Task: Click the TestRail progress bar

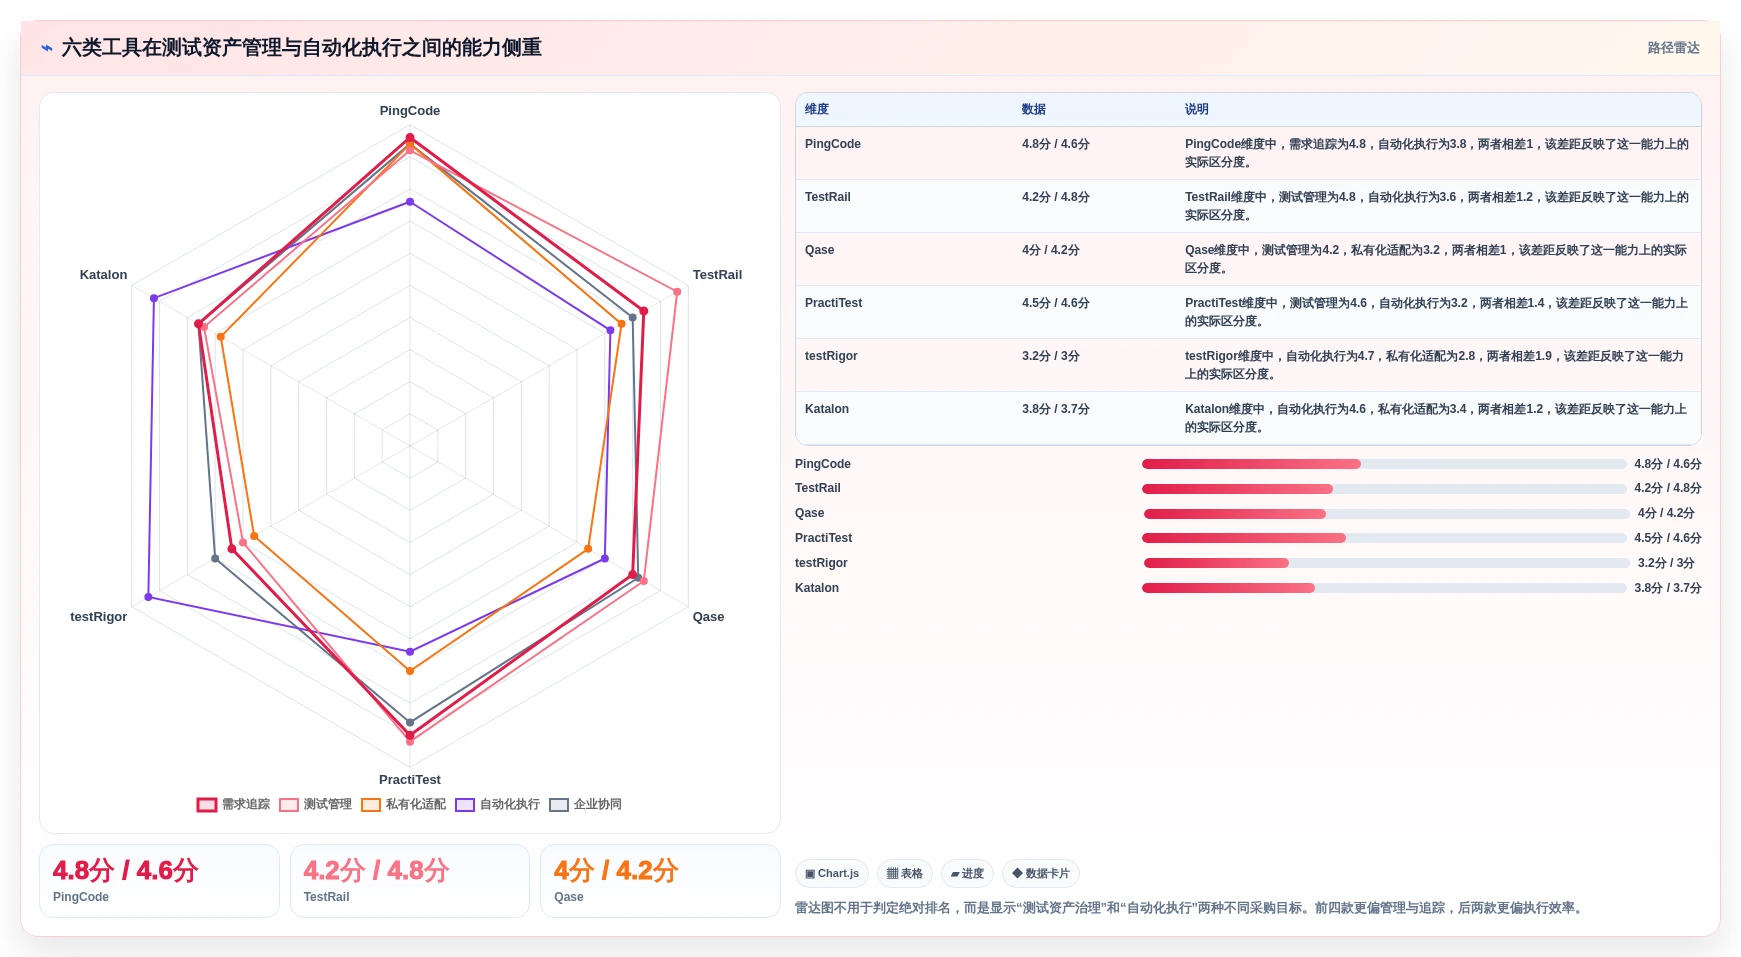Action: [1384, 489]
